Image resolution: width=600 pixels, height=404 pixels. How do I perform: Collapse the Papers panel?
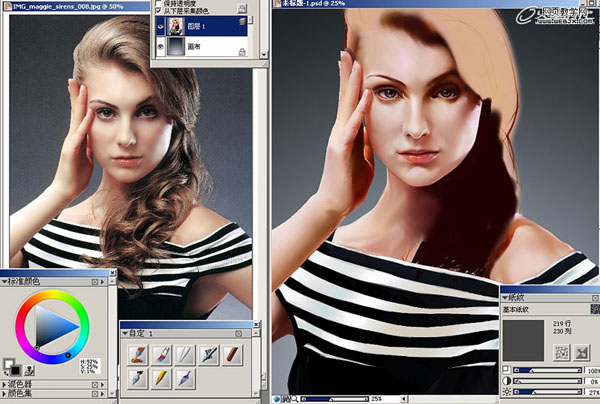(x=505, y=298)
